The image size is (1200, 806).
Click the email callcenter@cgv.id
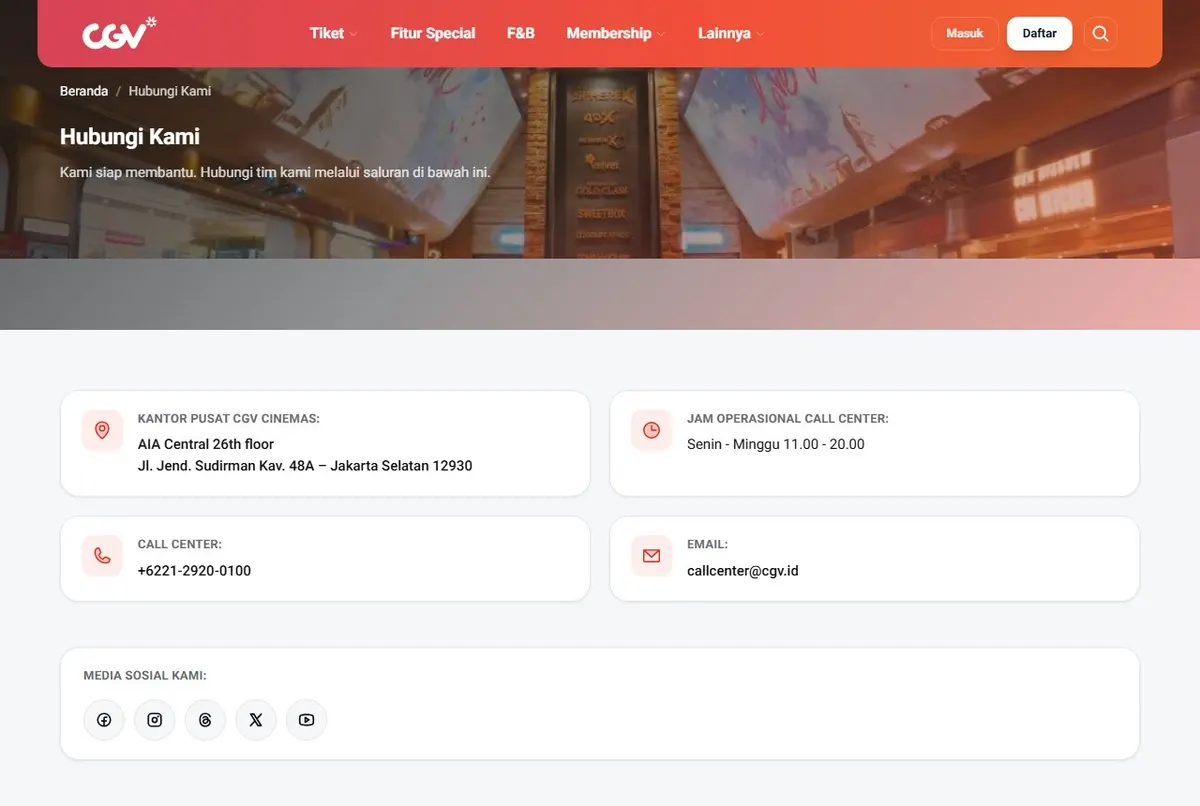point(743,571)
